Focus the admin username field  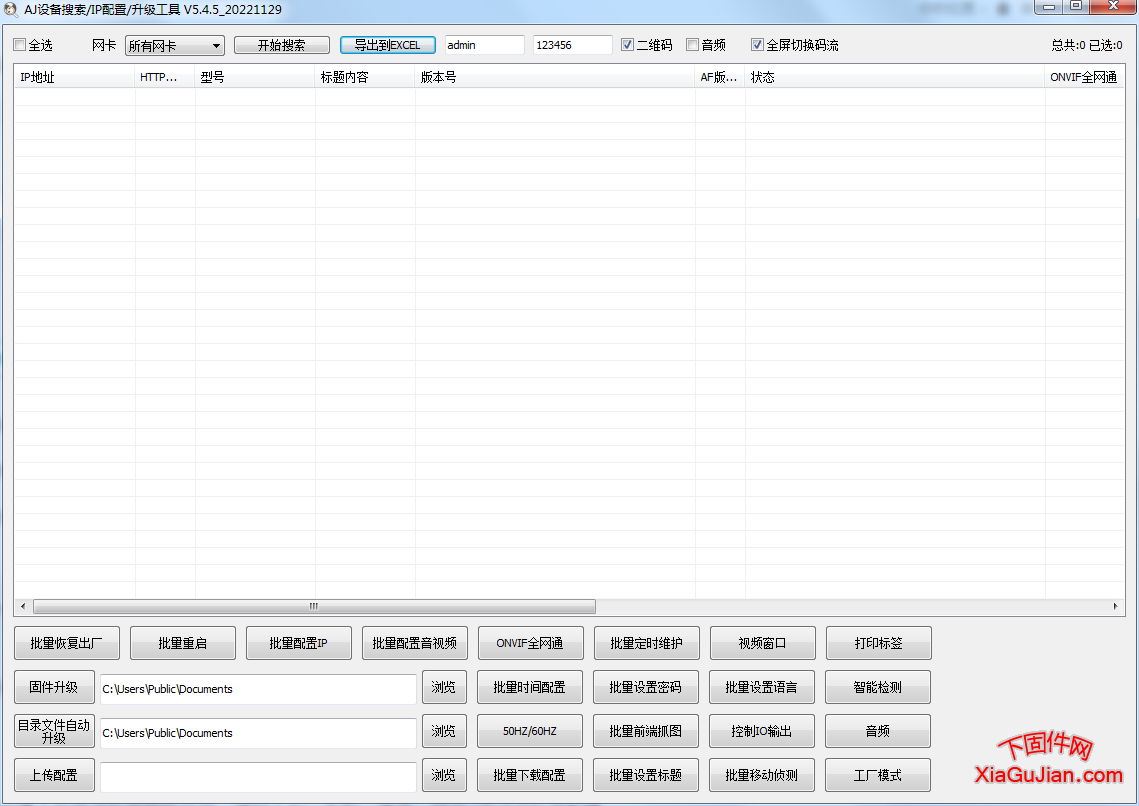(484, 45)
